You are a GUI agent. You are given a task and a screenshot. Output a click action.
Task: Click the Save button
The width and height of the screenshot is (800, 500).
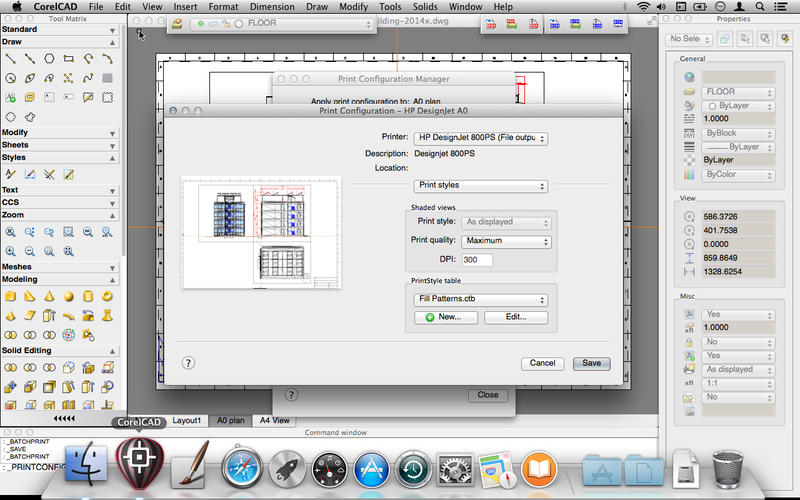[591, 363]
